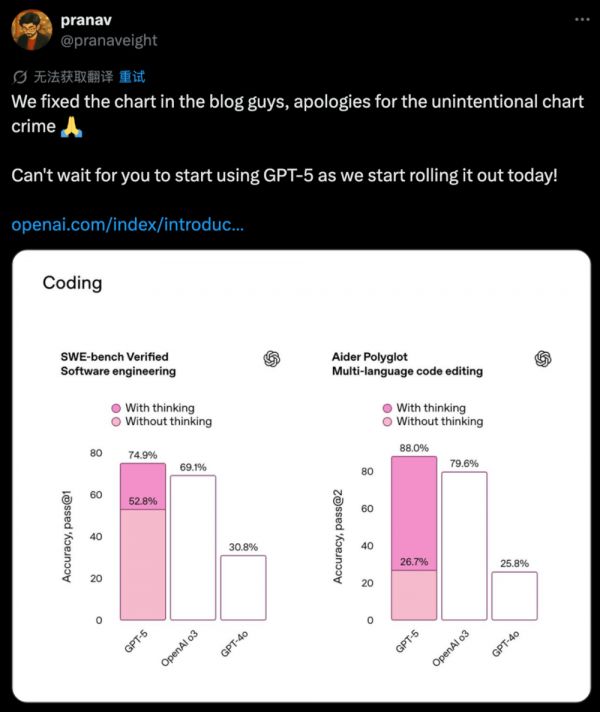Click Aider Polyglot 'With thinking' legend swatch
The width and height of the screenshot is (600, 712).
pyautogui.click(x=387, y=408)
